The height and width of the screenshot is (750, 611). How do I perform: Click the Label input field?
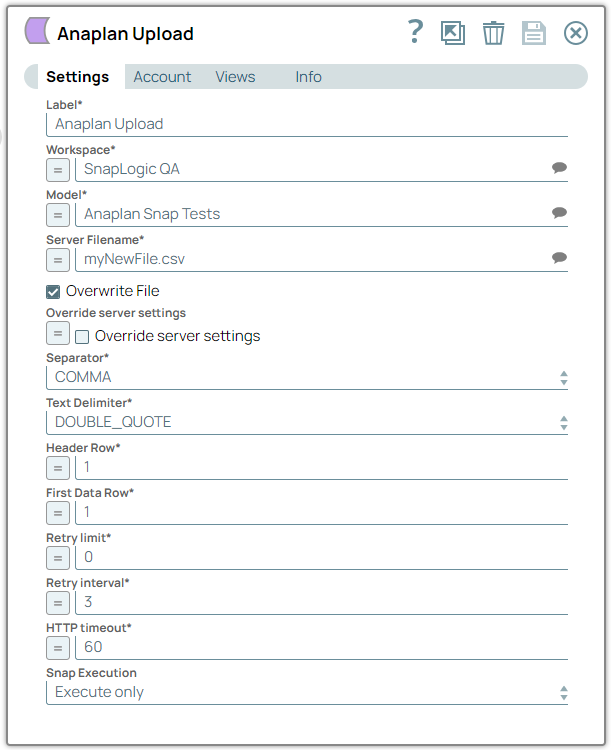307,124
